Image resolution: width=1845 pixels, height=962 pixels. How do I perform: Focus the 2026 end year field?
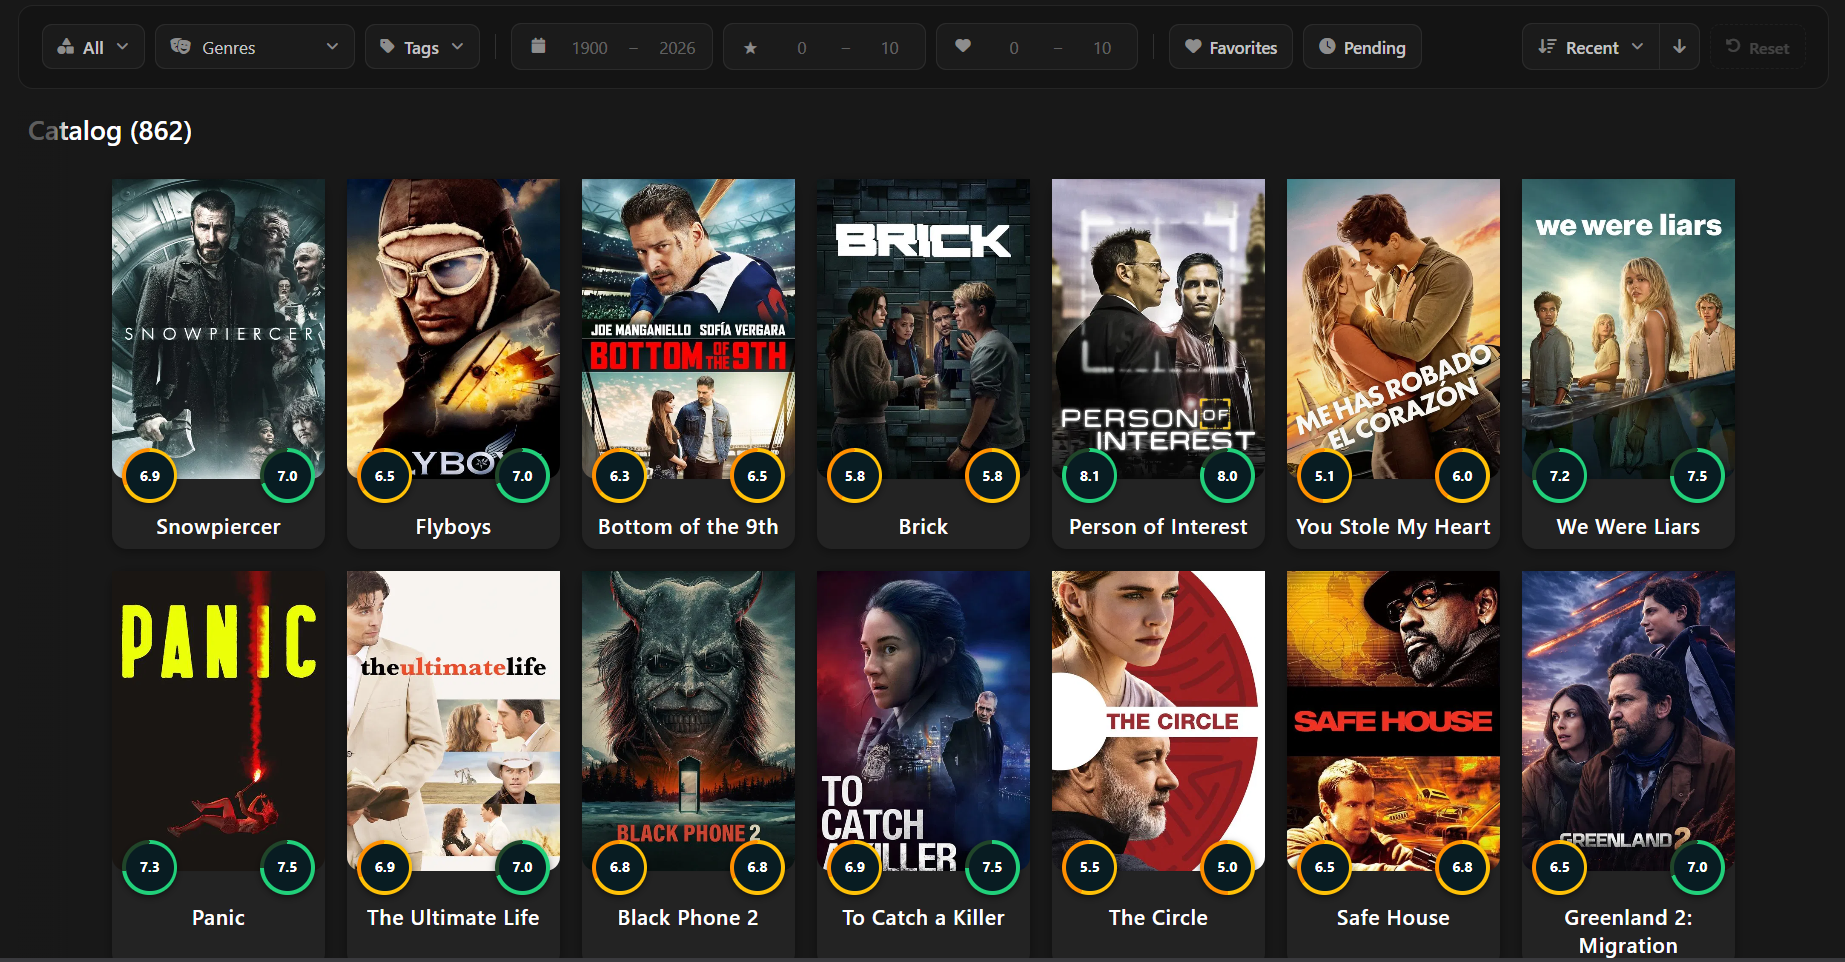coord(677,48)
